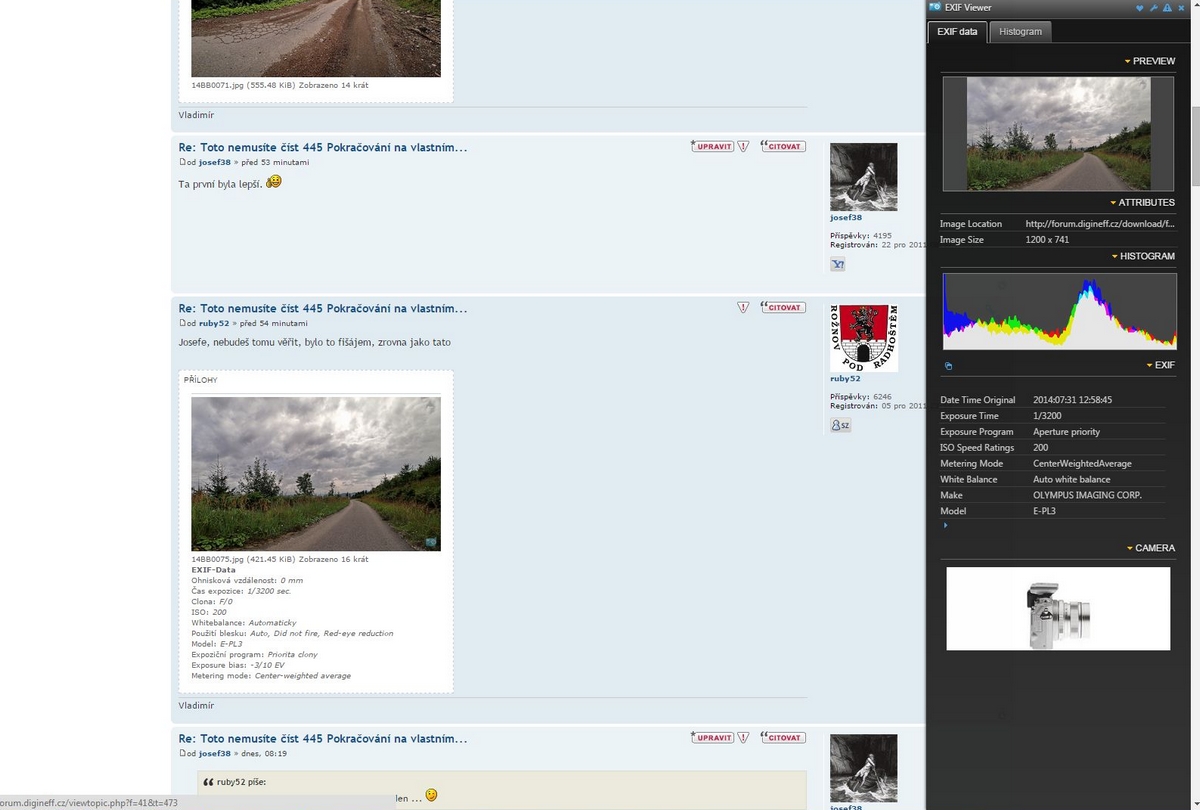The height and width of the screenshot is (810, 1200).
Task: Copy EXIF data using the copy icon
Action: [x=948, y=366]
